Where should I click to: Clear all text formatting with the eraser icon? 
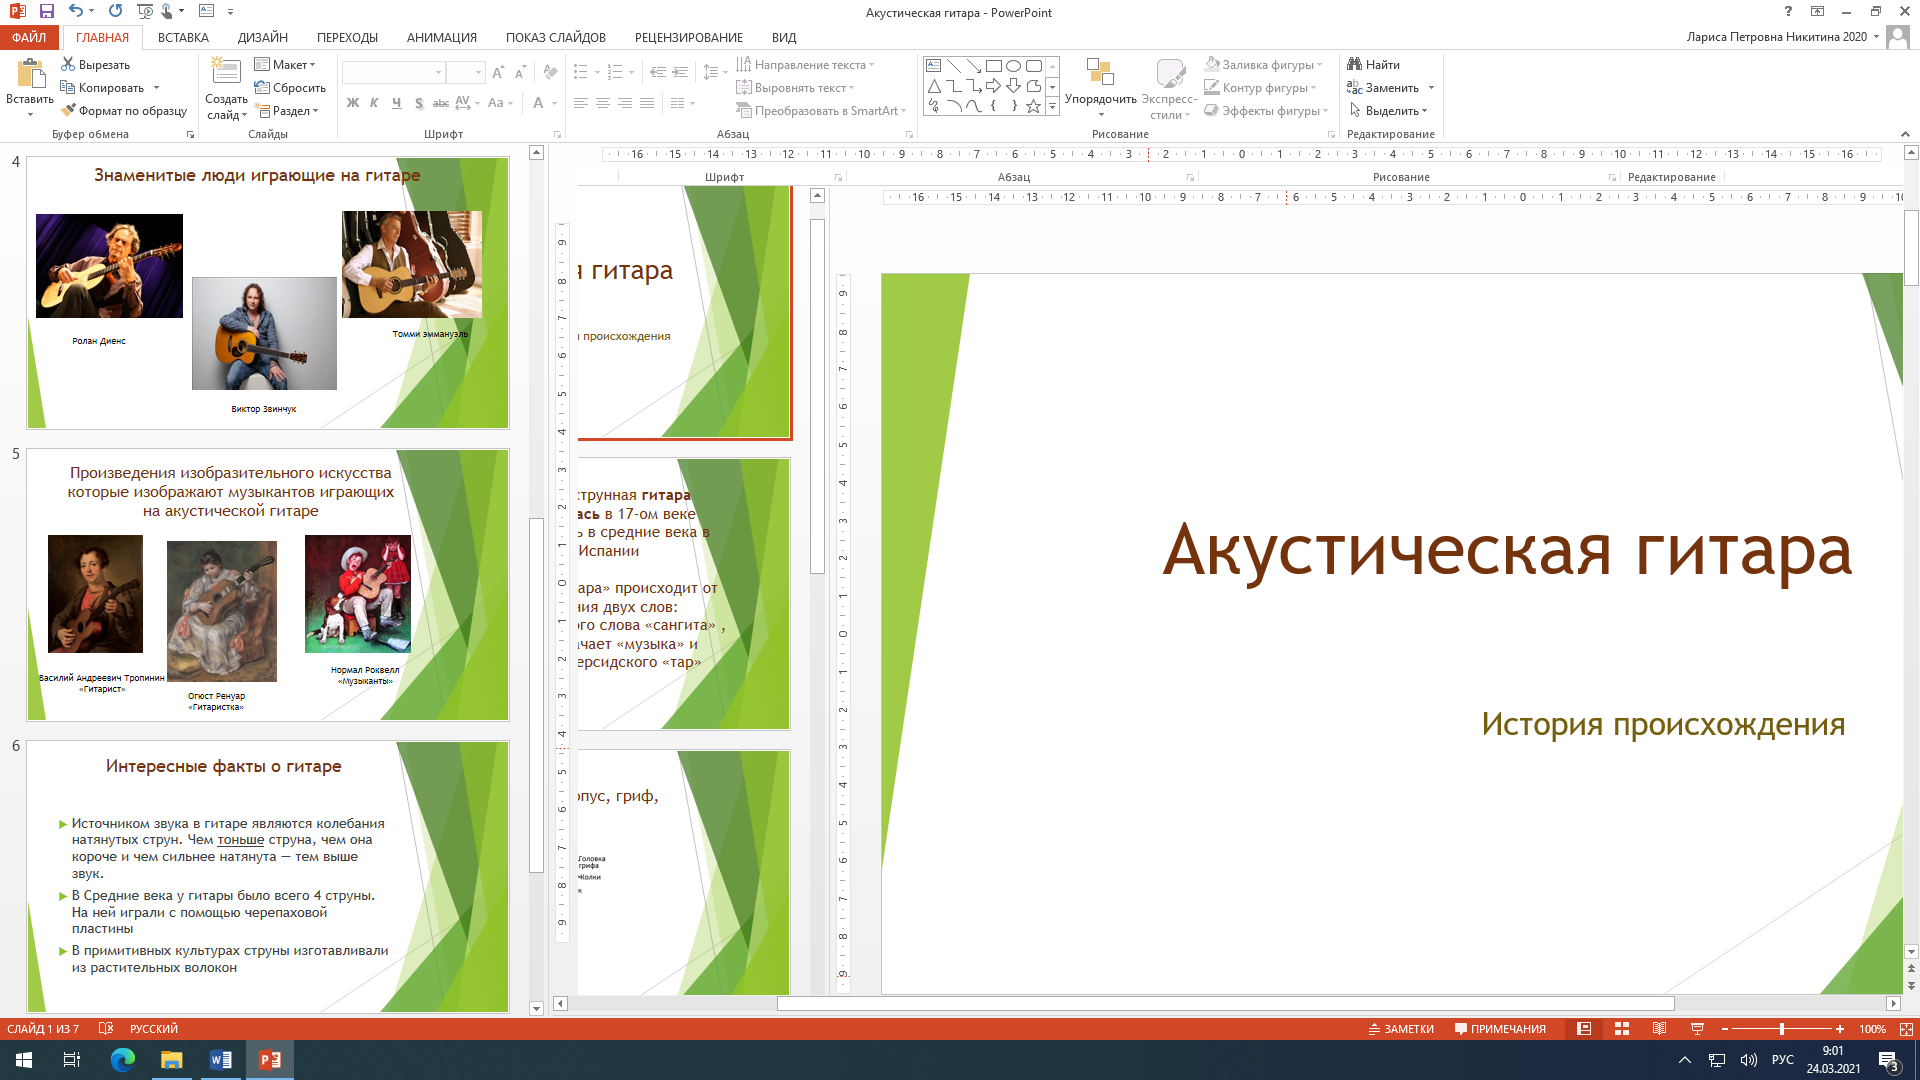coord(550,73)
